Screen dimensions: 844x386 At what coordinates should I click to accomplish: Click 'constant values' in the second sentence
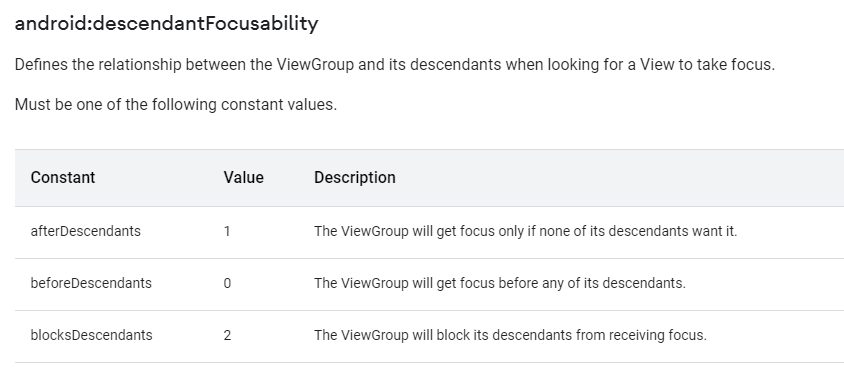pyautogui.click(x=279, y=104)
